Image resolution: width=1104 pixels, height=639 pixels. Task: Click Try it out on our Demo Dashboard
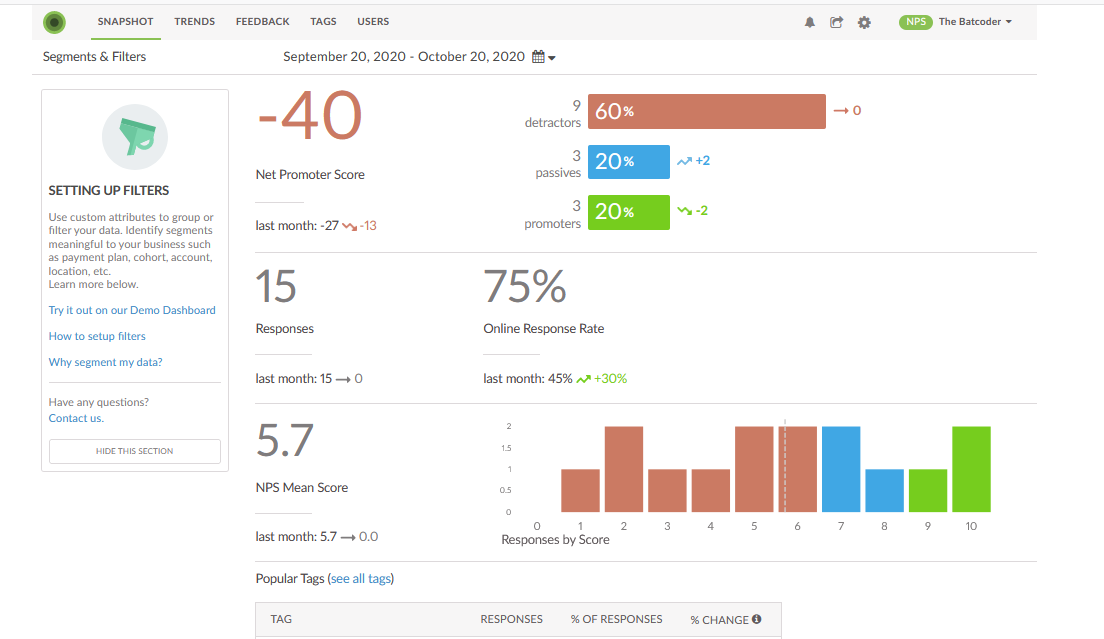(132, 310)
